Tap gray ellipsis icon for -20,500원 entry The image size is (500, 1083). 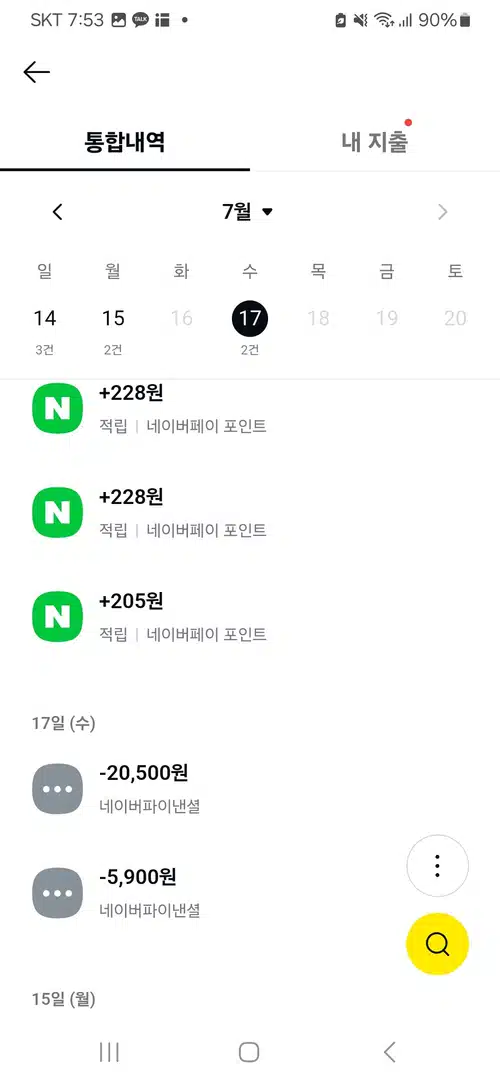[57, 789]
